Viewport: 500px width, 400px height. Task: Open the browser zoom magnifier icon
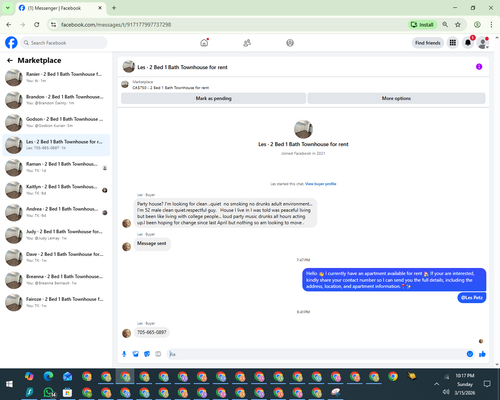click(x=445, y=25)
